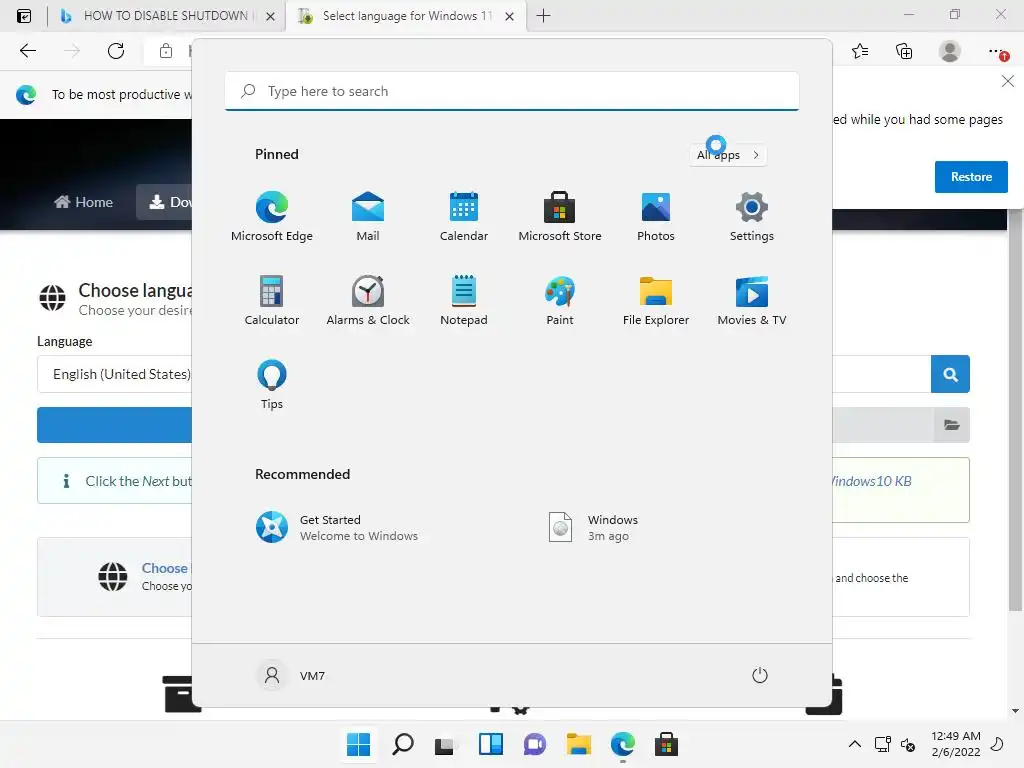
Task: Open the Paint app
Action: click(560, 300)
